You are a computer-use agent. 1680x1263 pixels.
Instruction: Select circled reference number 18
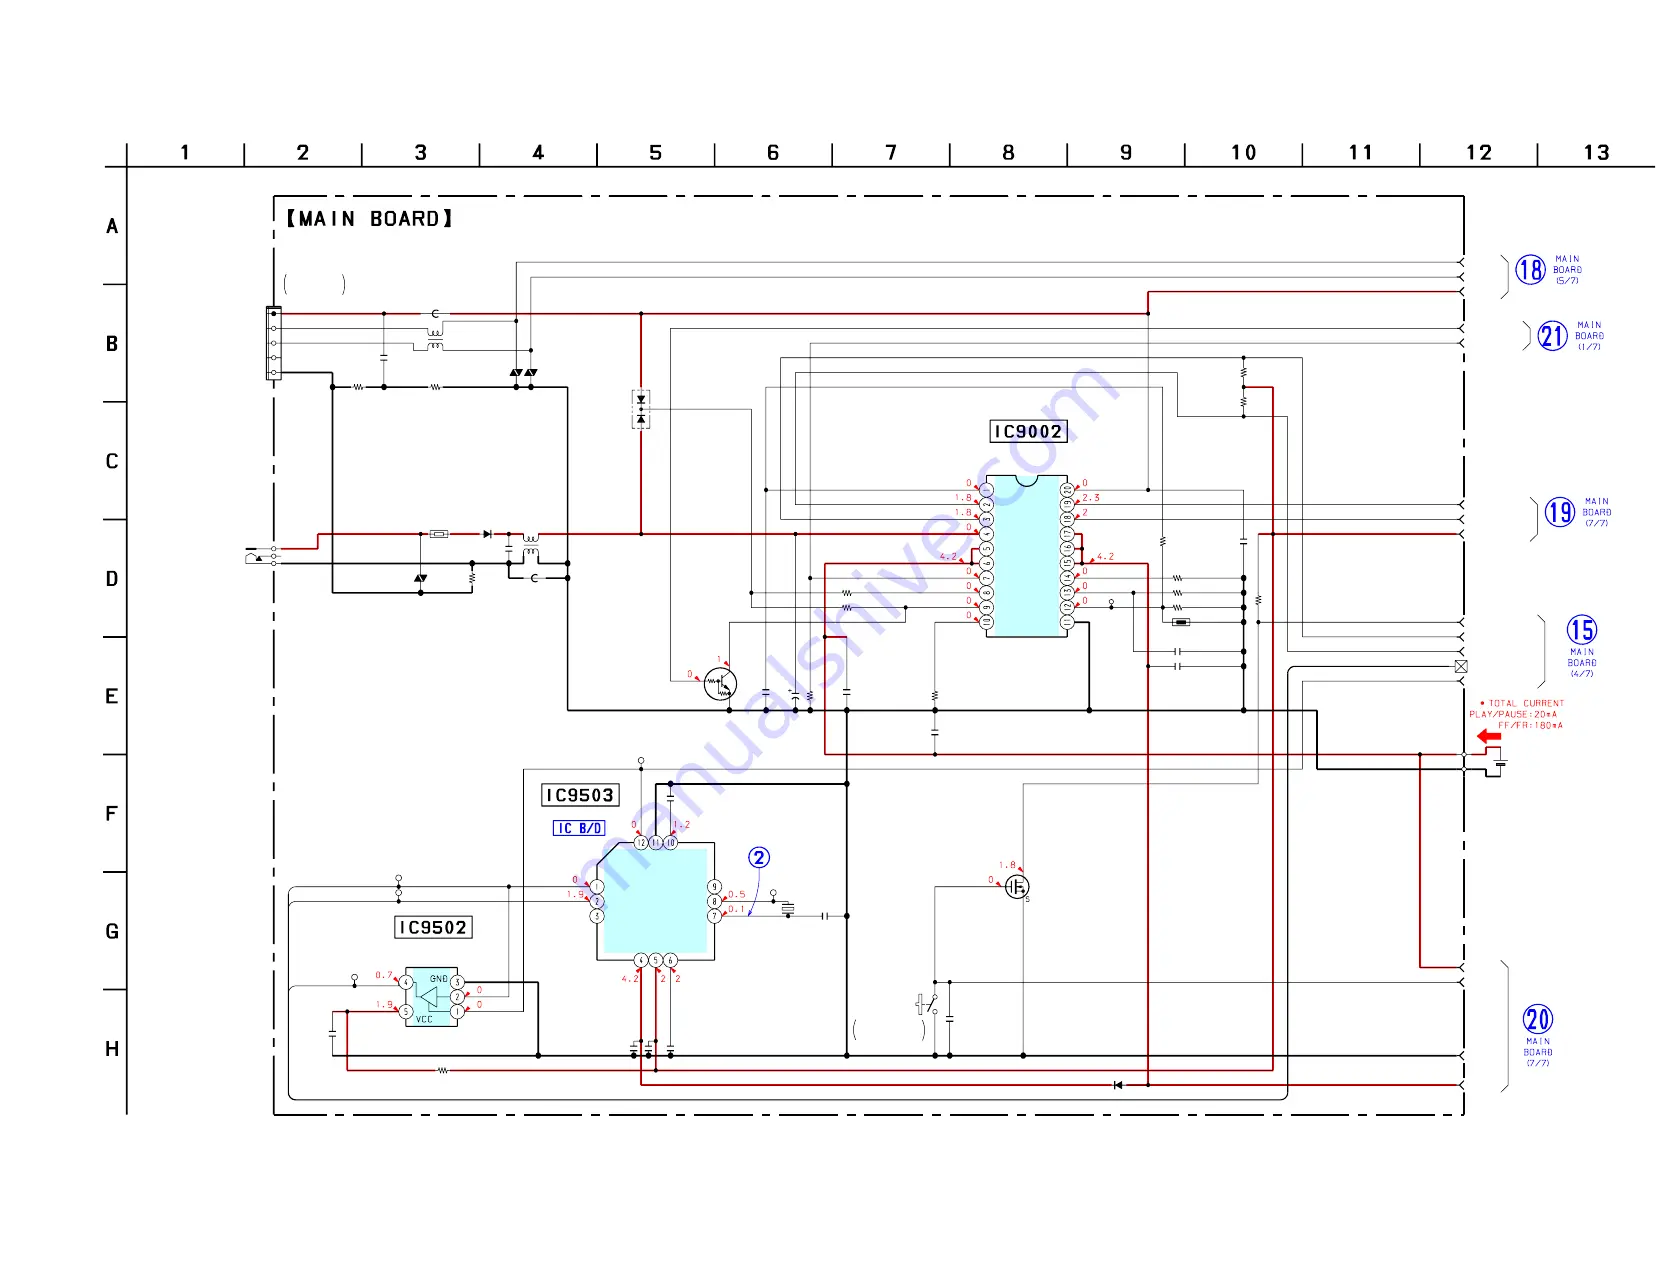pyautogui.click(x=1530, y=270)
